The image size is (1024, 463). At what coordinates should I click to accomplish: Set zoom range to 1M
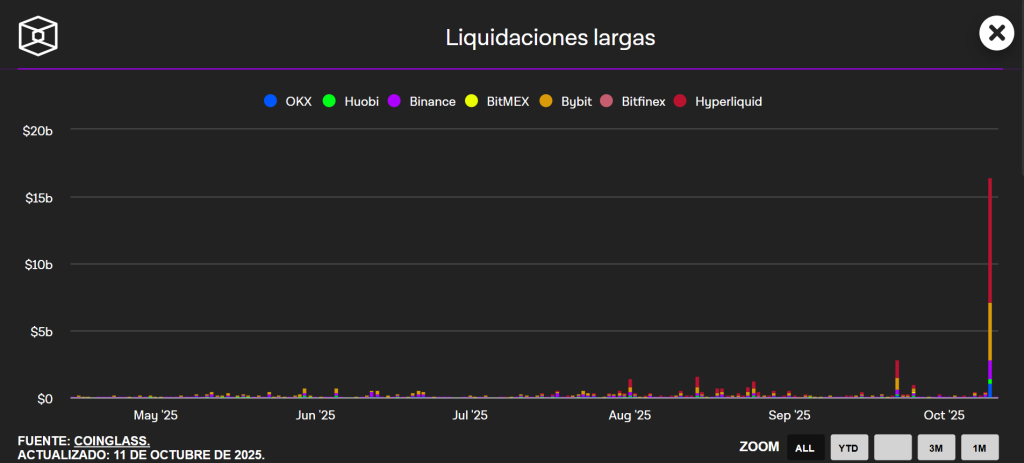[979, 448]
